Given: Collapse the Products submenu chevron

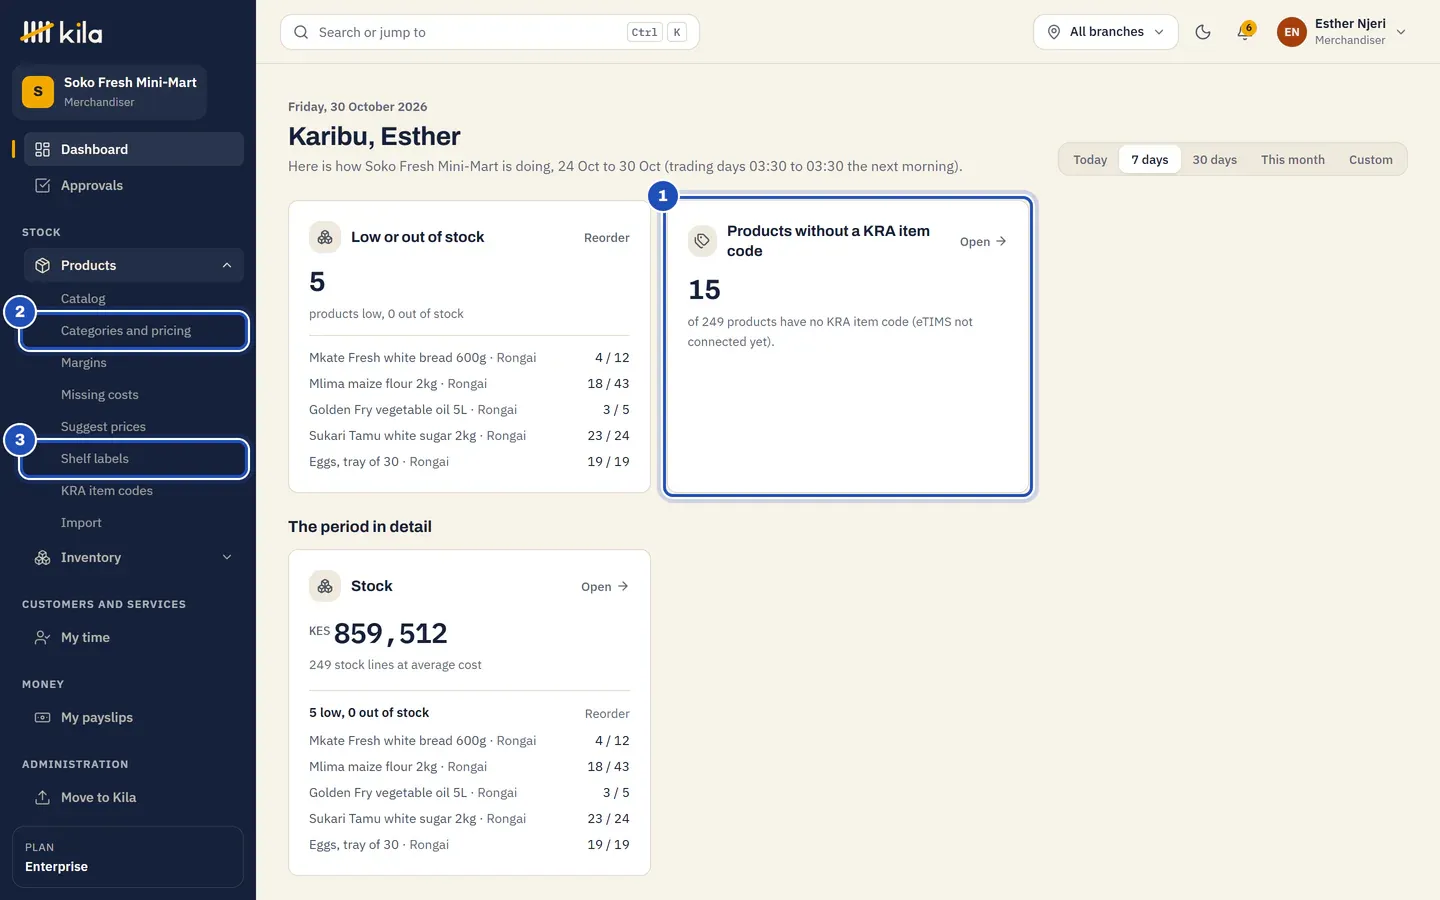Looking at the screenshot, I should point(227,265).
